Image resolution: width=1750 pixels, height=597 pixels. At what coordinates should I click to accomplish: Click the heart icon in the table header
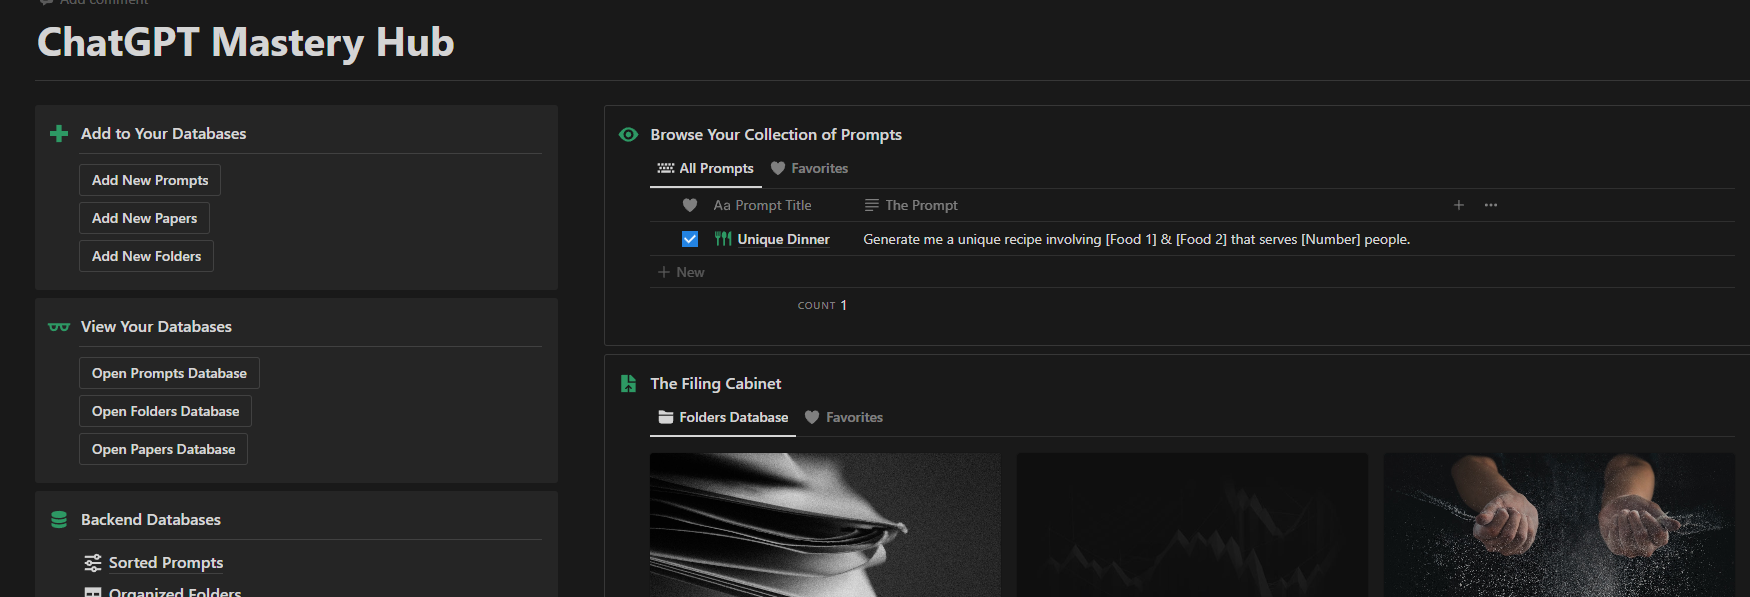point(690,205)
